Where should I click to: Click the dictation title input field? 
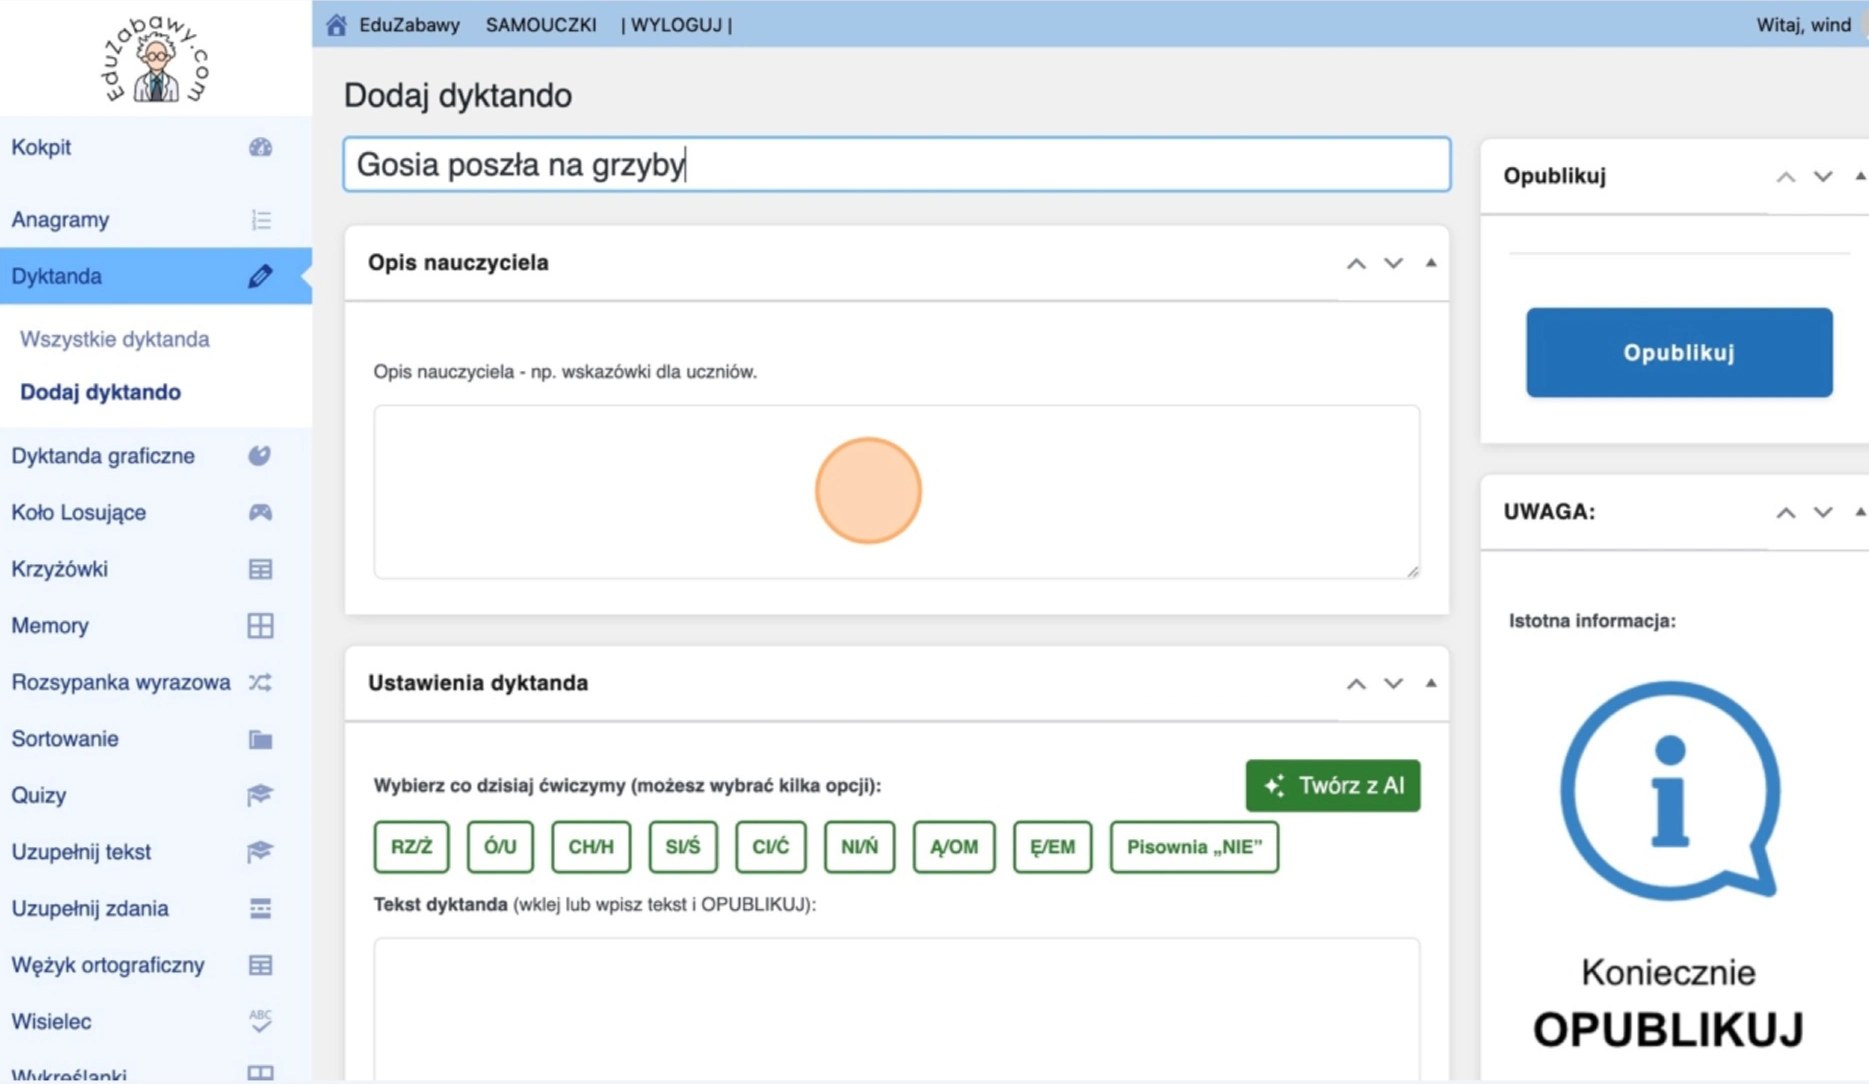[x=896, y=165]
